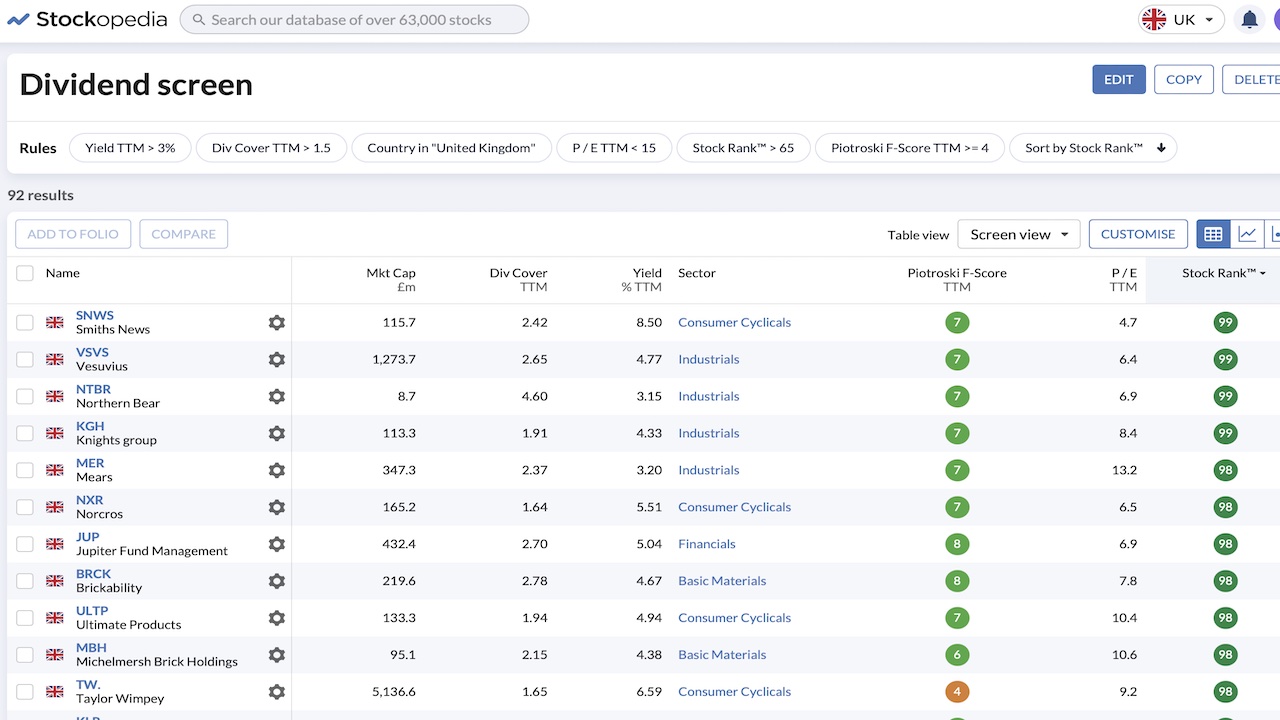Click the COPY button

(1184, 80)
